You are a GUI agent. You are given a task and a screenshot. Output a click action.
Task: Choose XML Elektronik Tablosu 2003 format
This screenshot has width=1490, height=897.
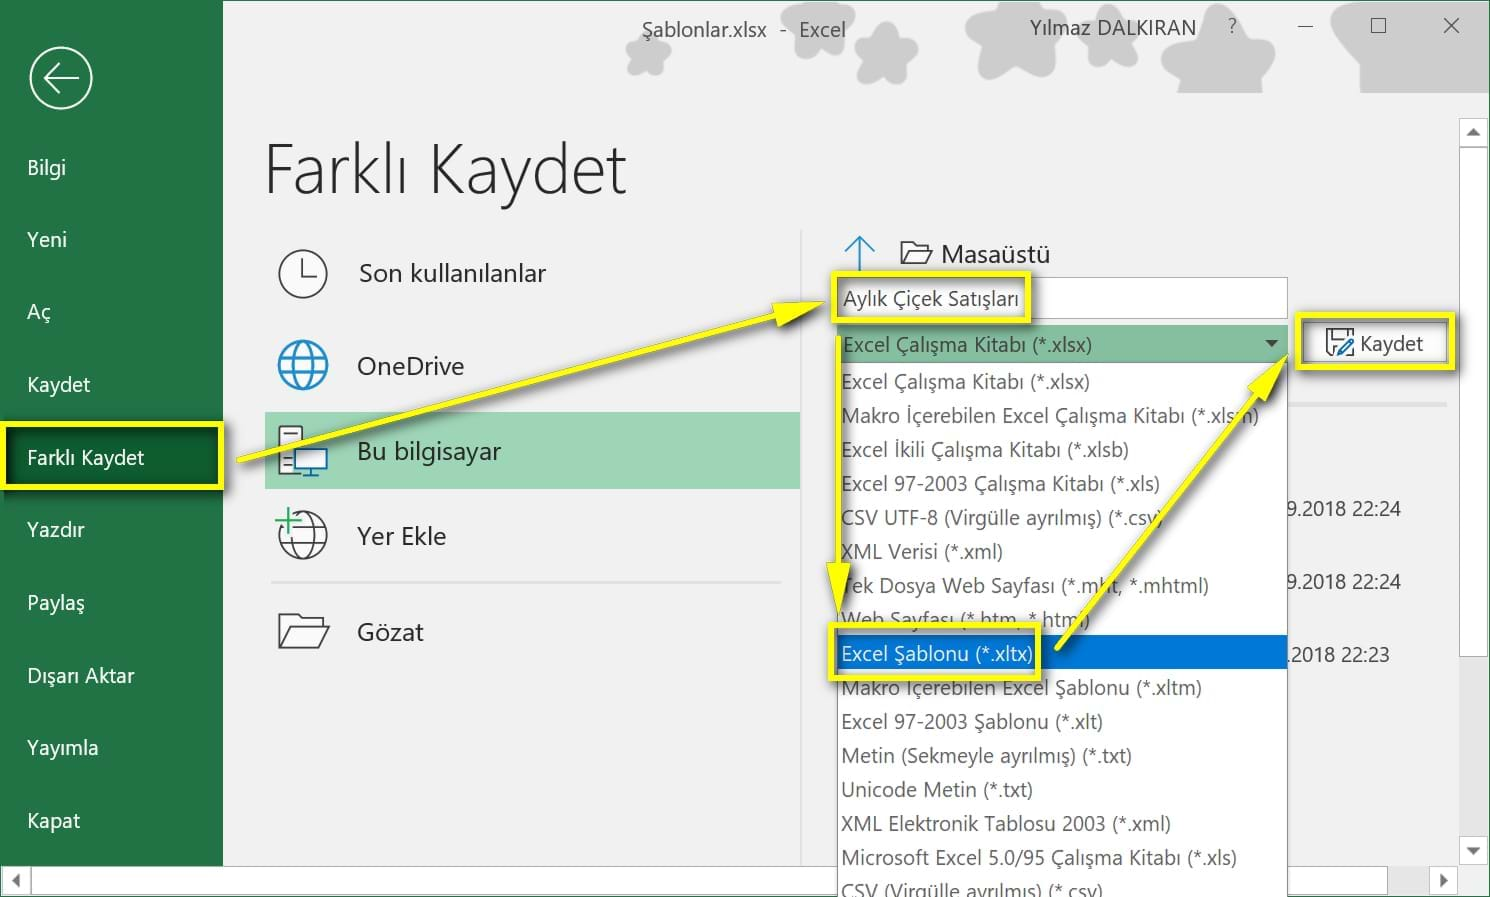pos(1061,824)
